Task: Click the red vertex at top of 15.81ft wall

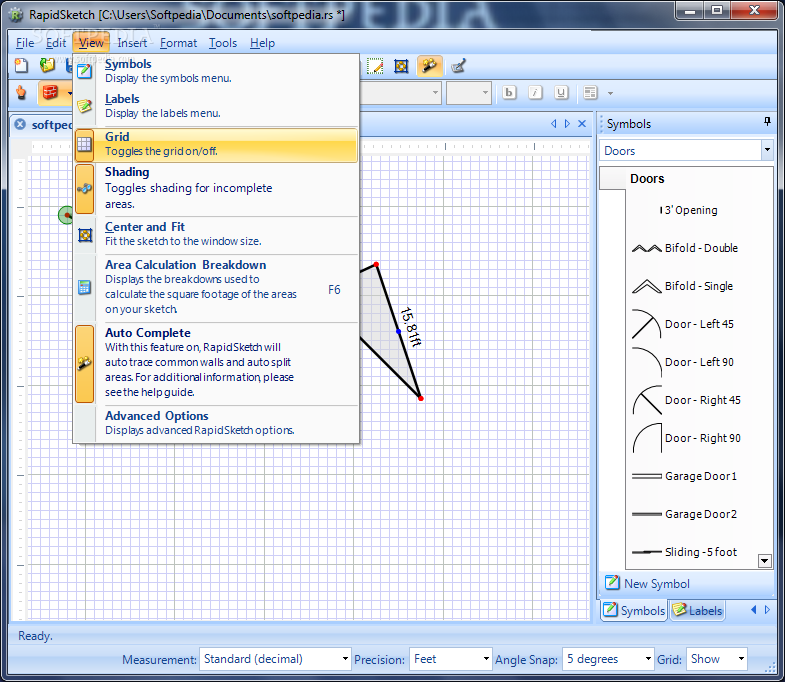Action: click(376, 264)
